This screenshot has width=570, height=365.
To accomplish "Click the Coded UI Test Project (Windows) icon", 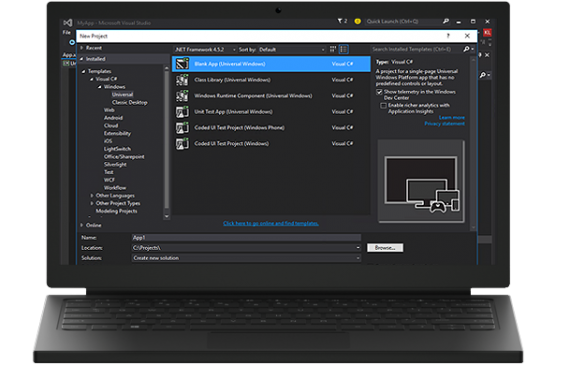I will coord(182,144).
